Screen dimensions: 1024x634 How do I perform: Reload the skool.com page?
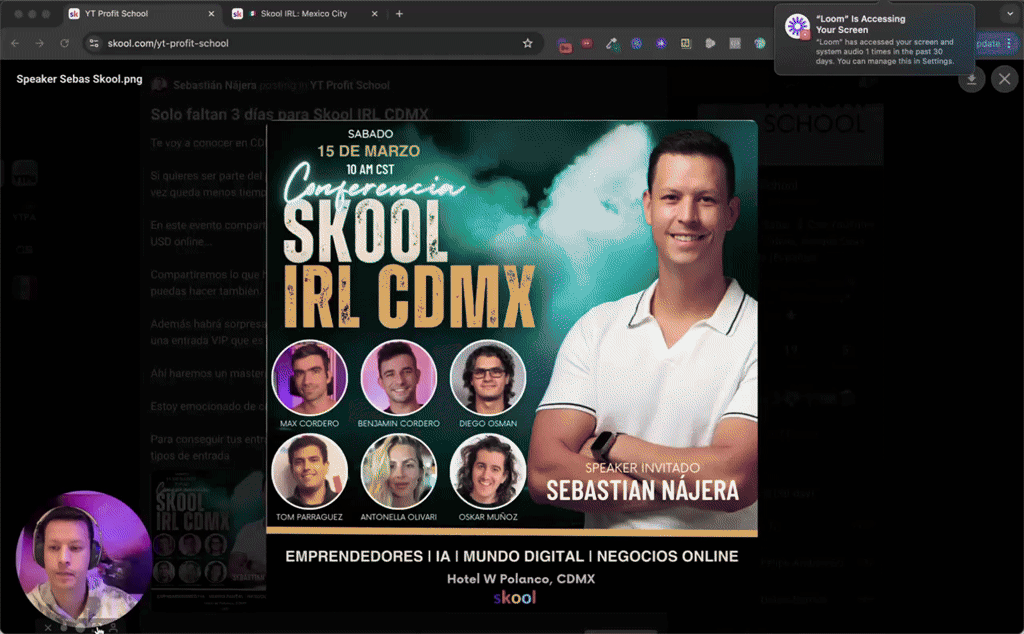click(65, 43)
